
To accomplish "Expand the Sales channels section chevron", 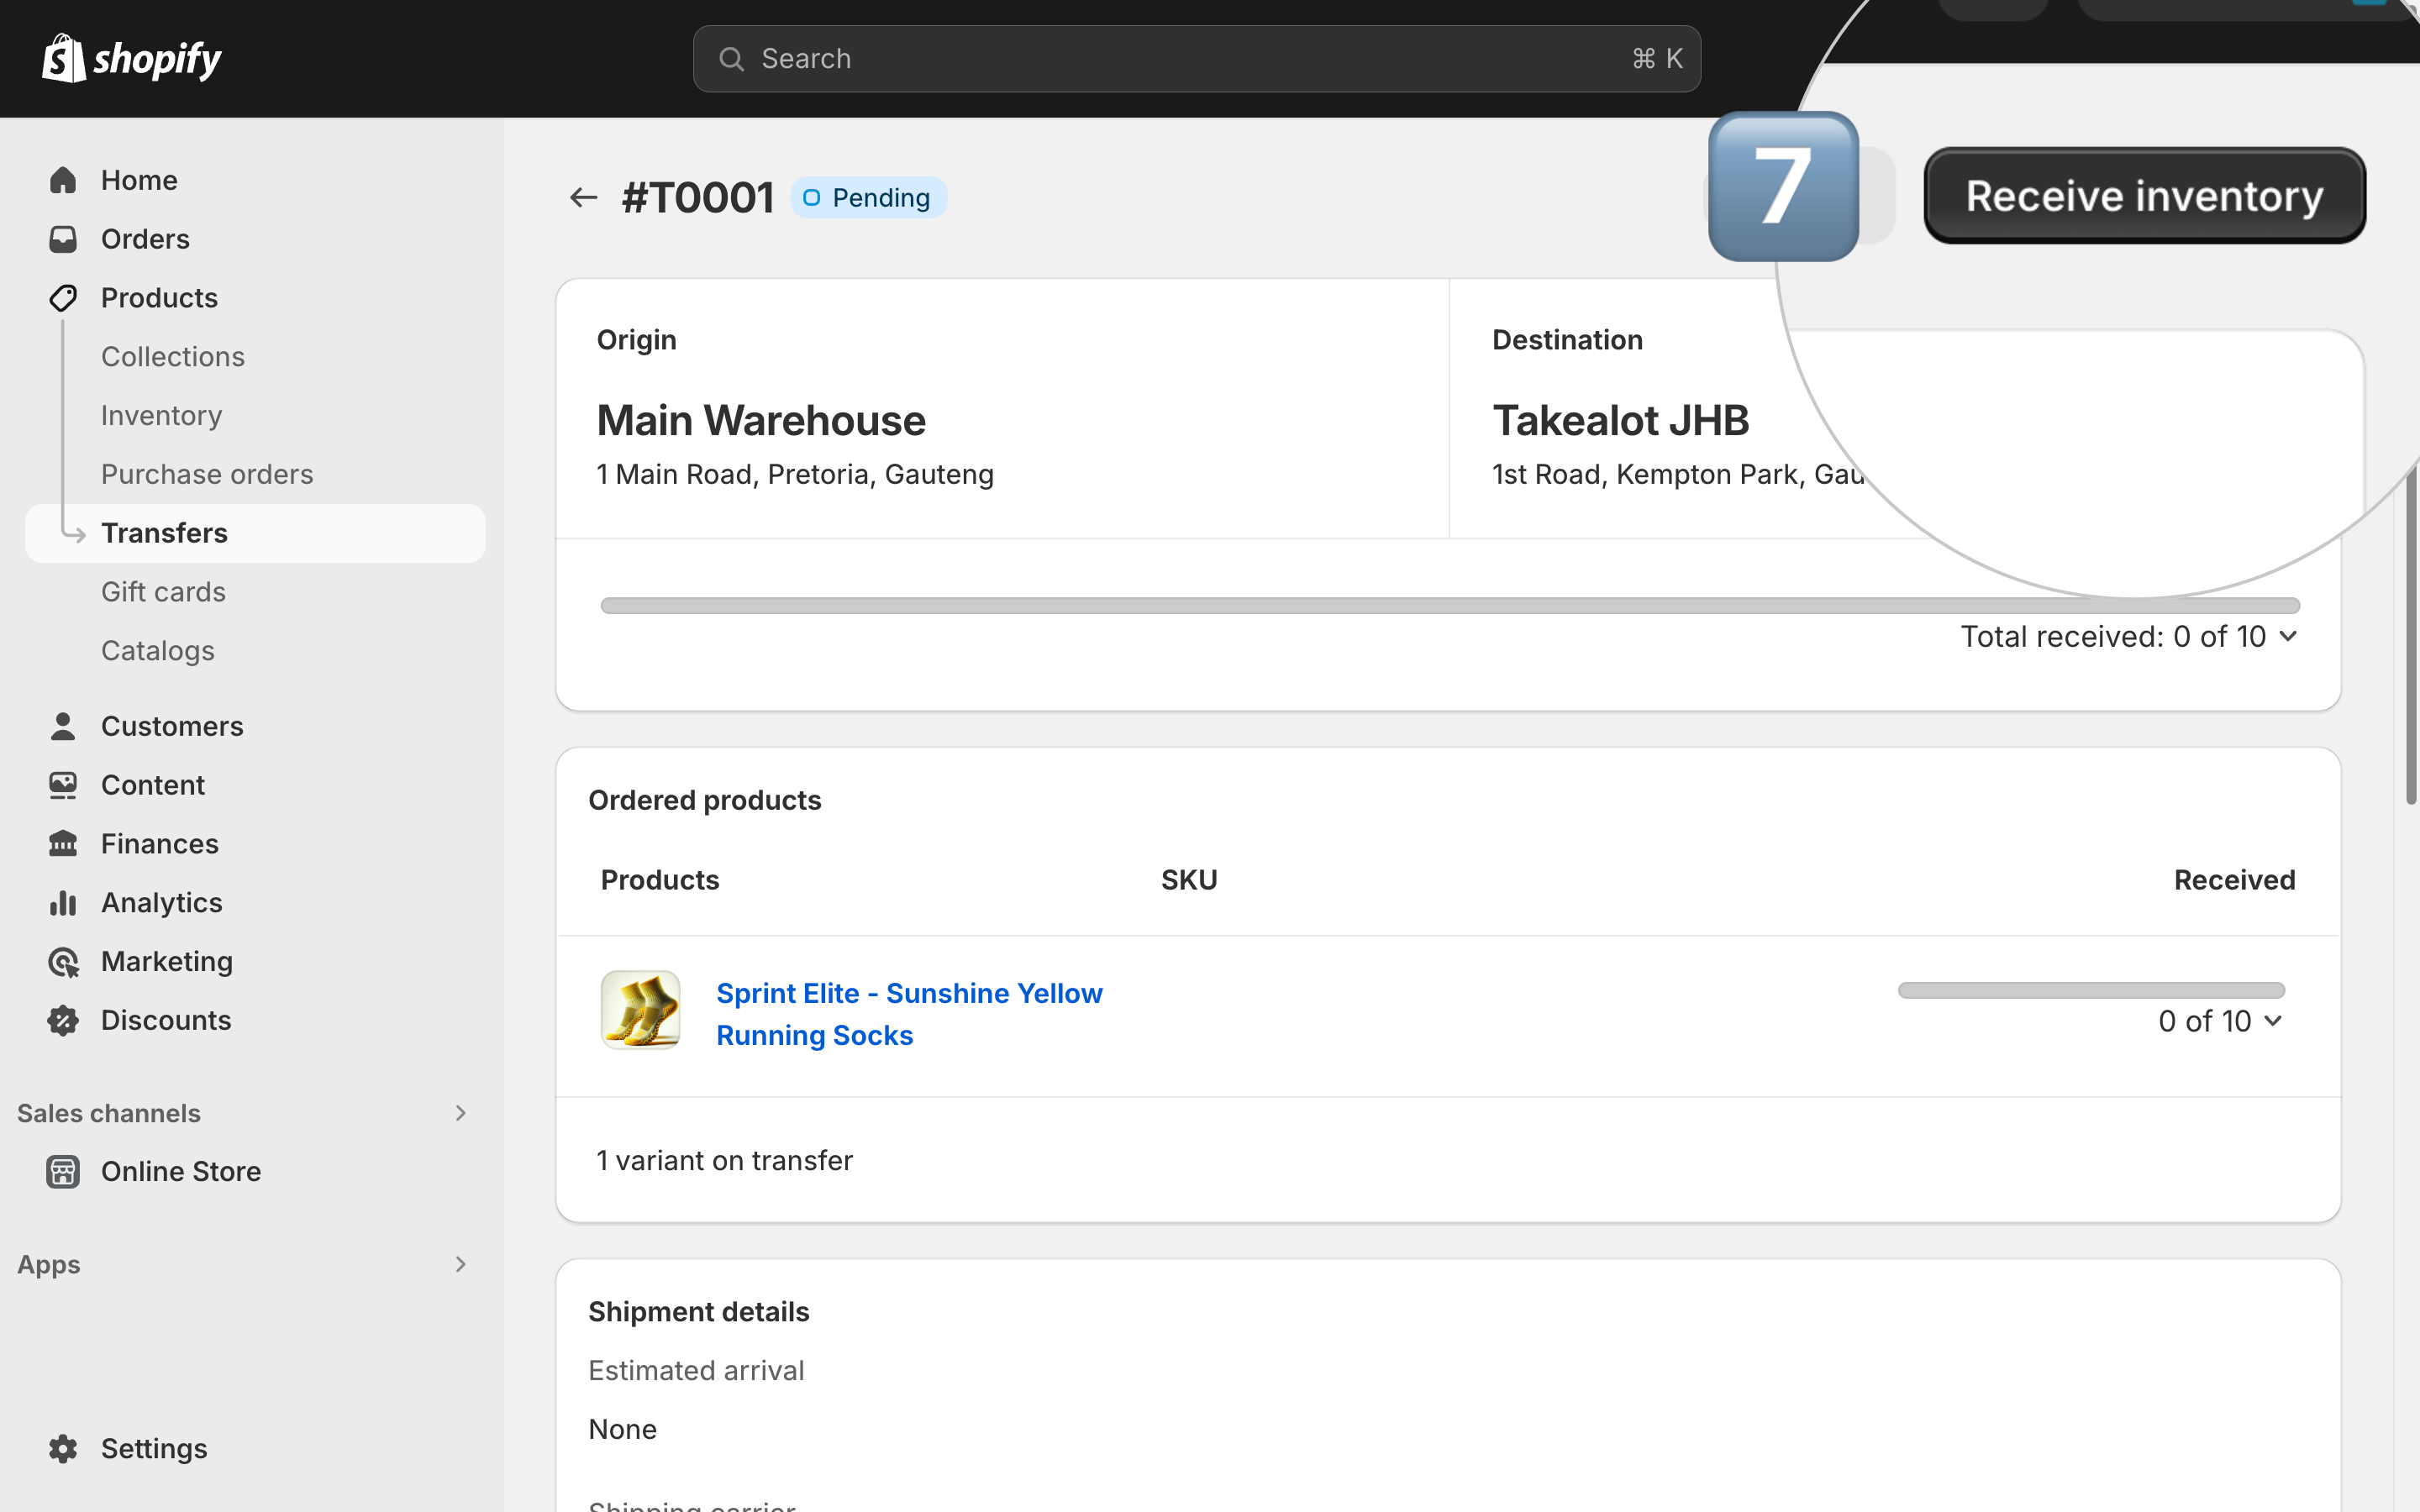I will click(x=460, y=1113).
